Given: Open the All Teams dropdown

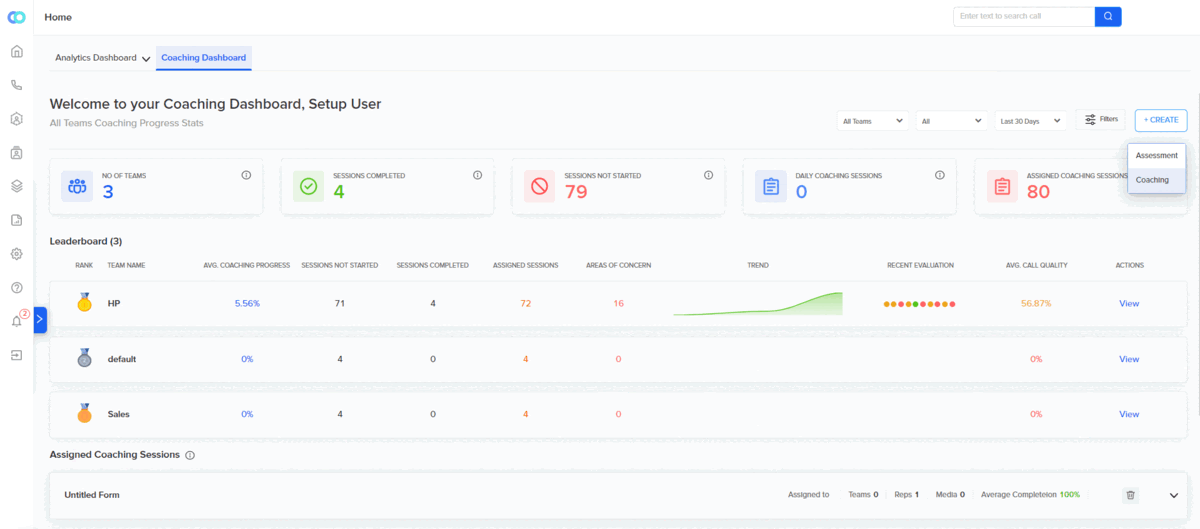Looking at the screenshot, I should [873, 121].
